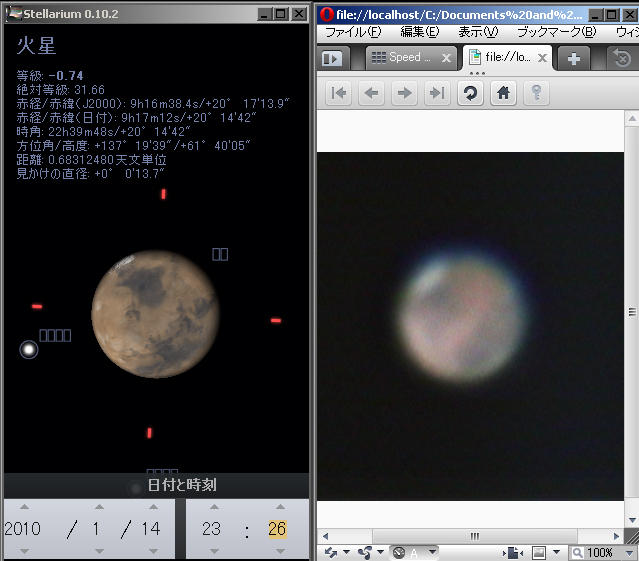Click the rewind to first page button
This screenshot has height=561, width=639.
pos(340,93)
